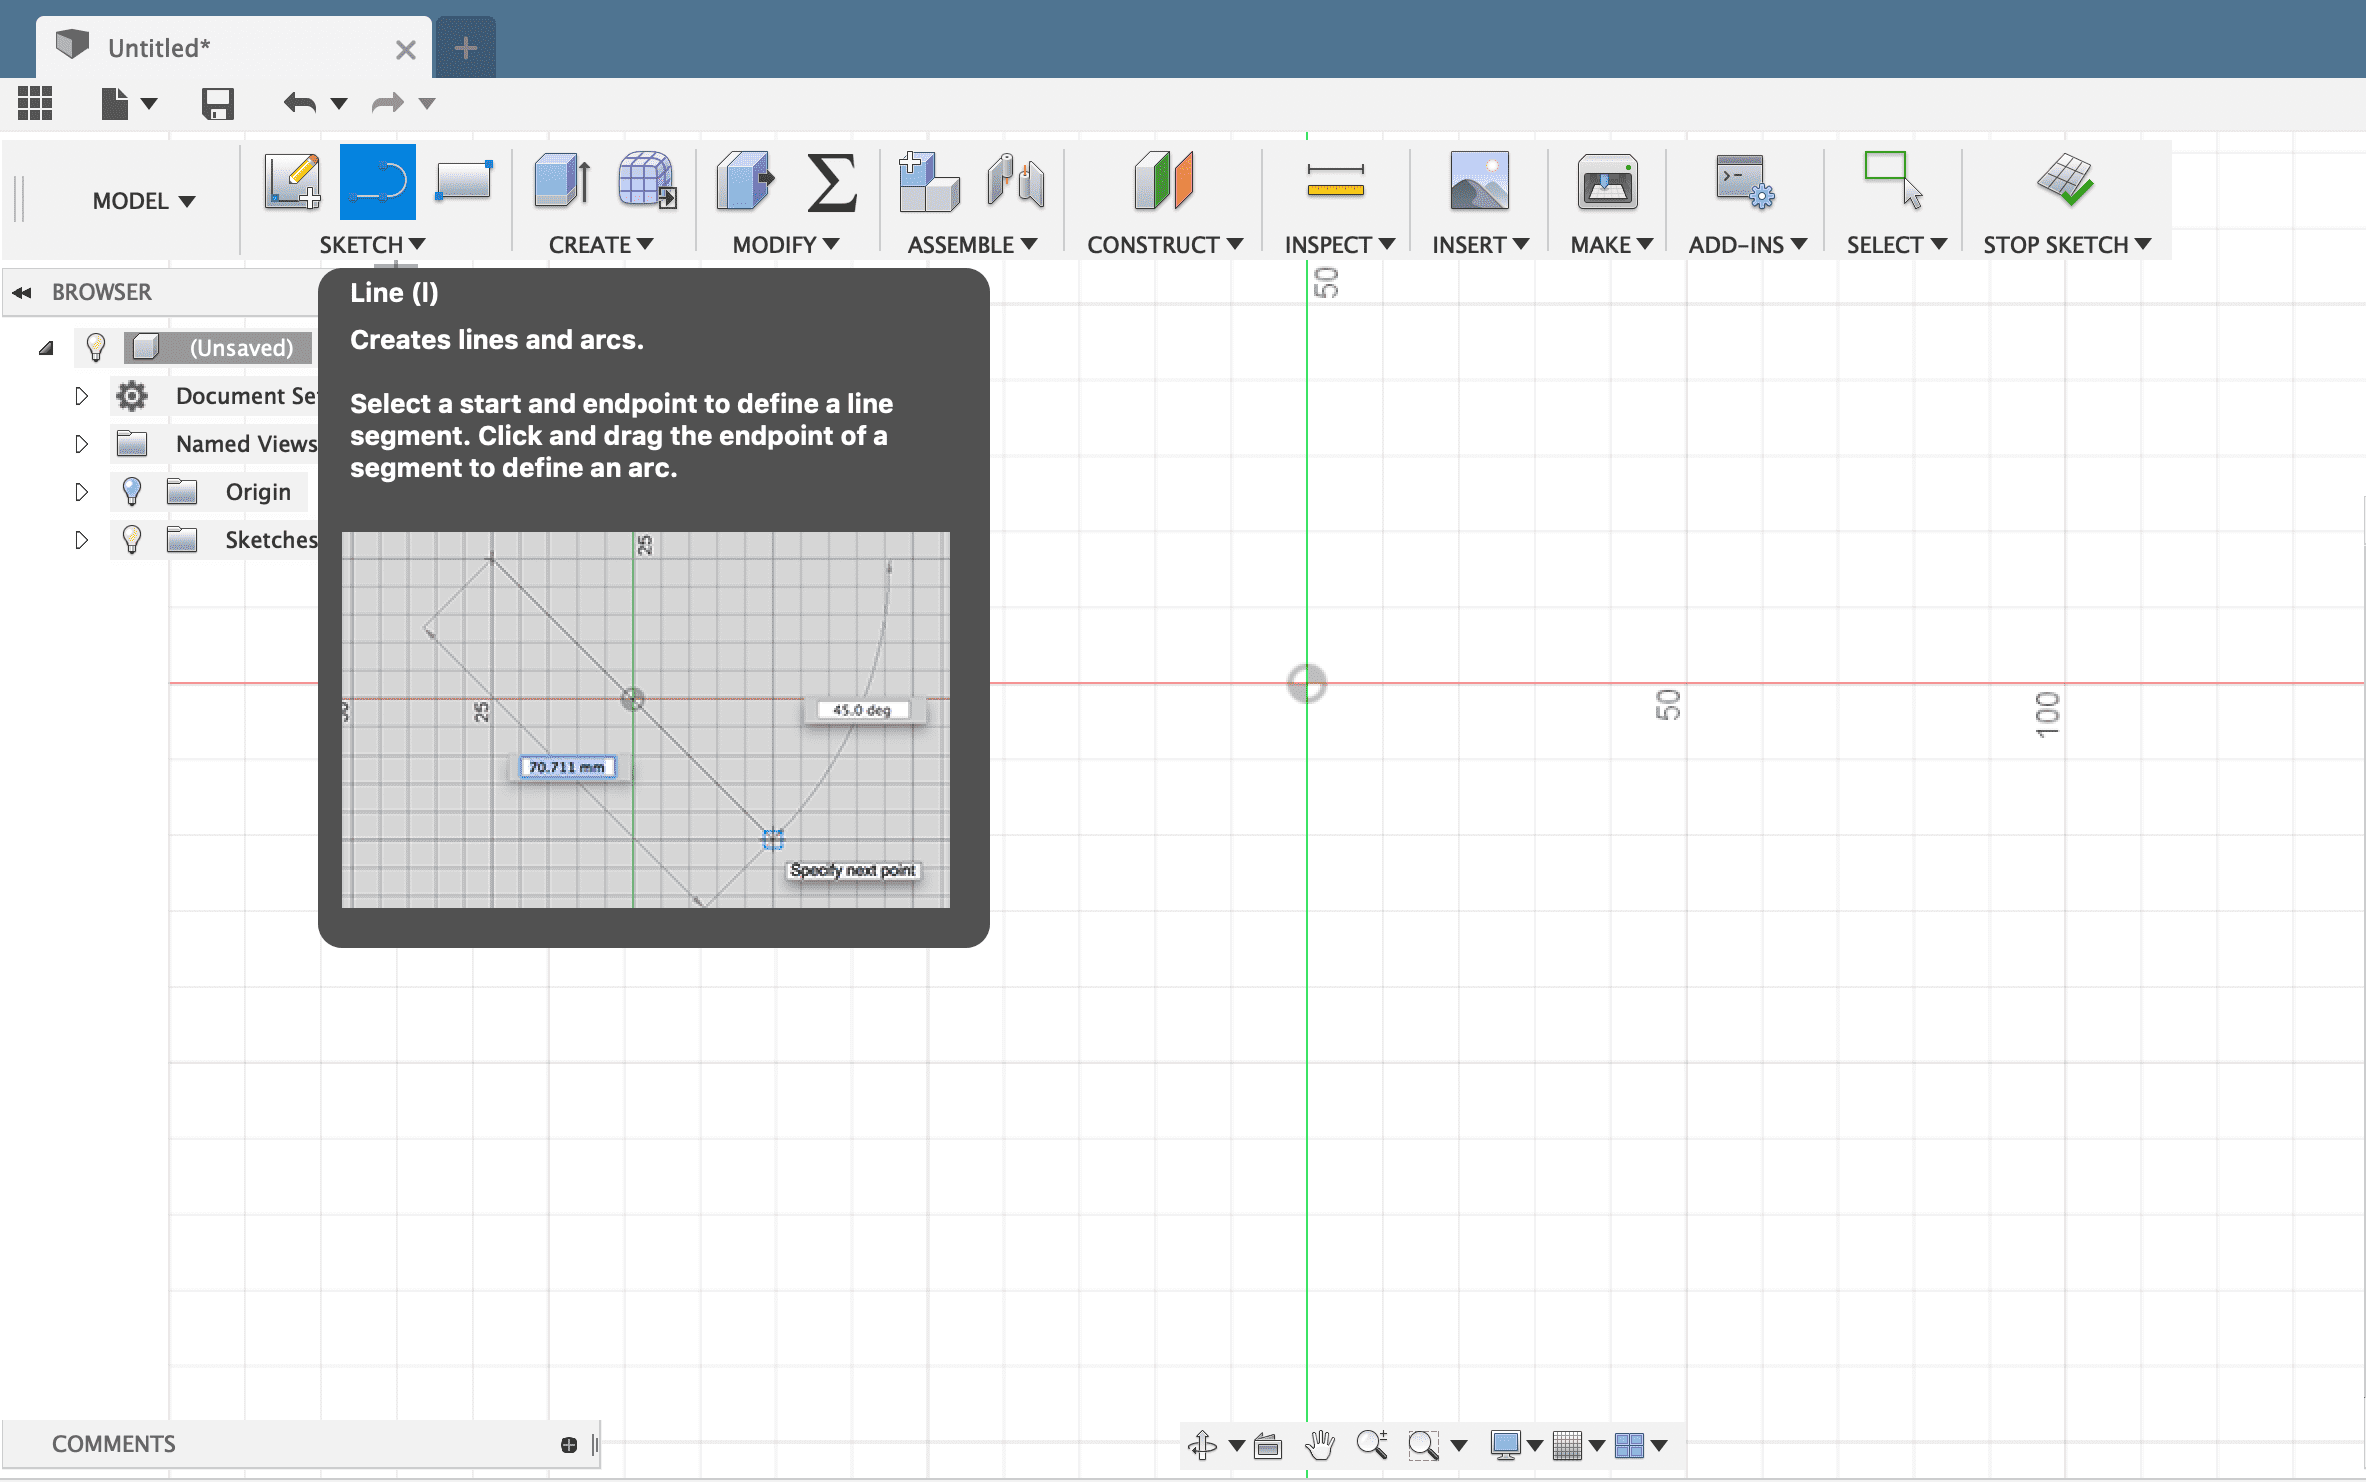
Task: Expand the Comments panel plus button
Action: pyautogui.click(x=569, y=1444)
